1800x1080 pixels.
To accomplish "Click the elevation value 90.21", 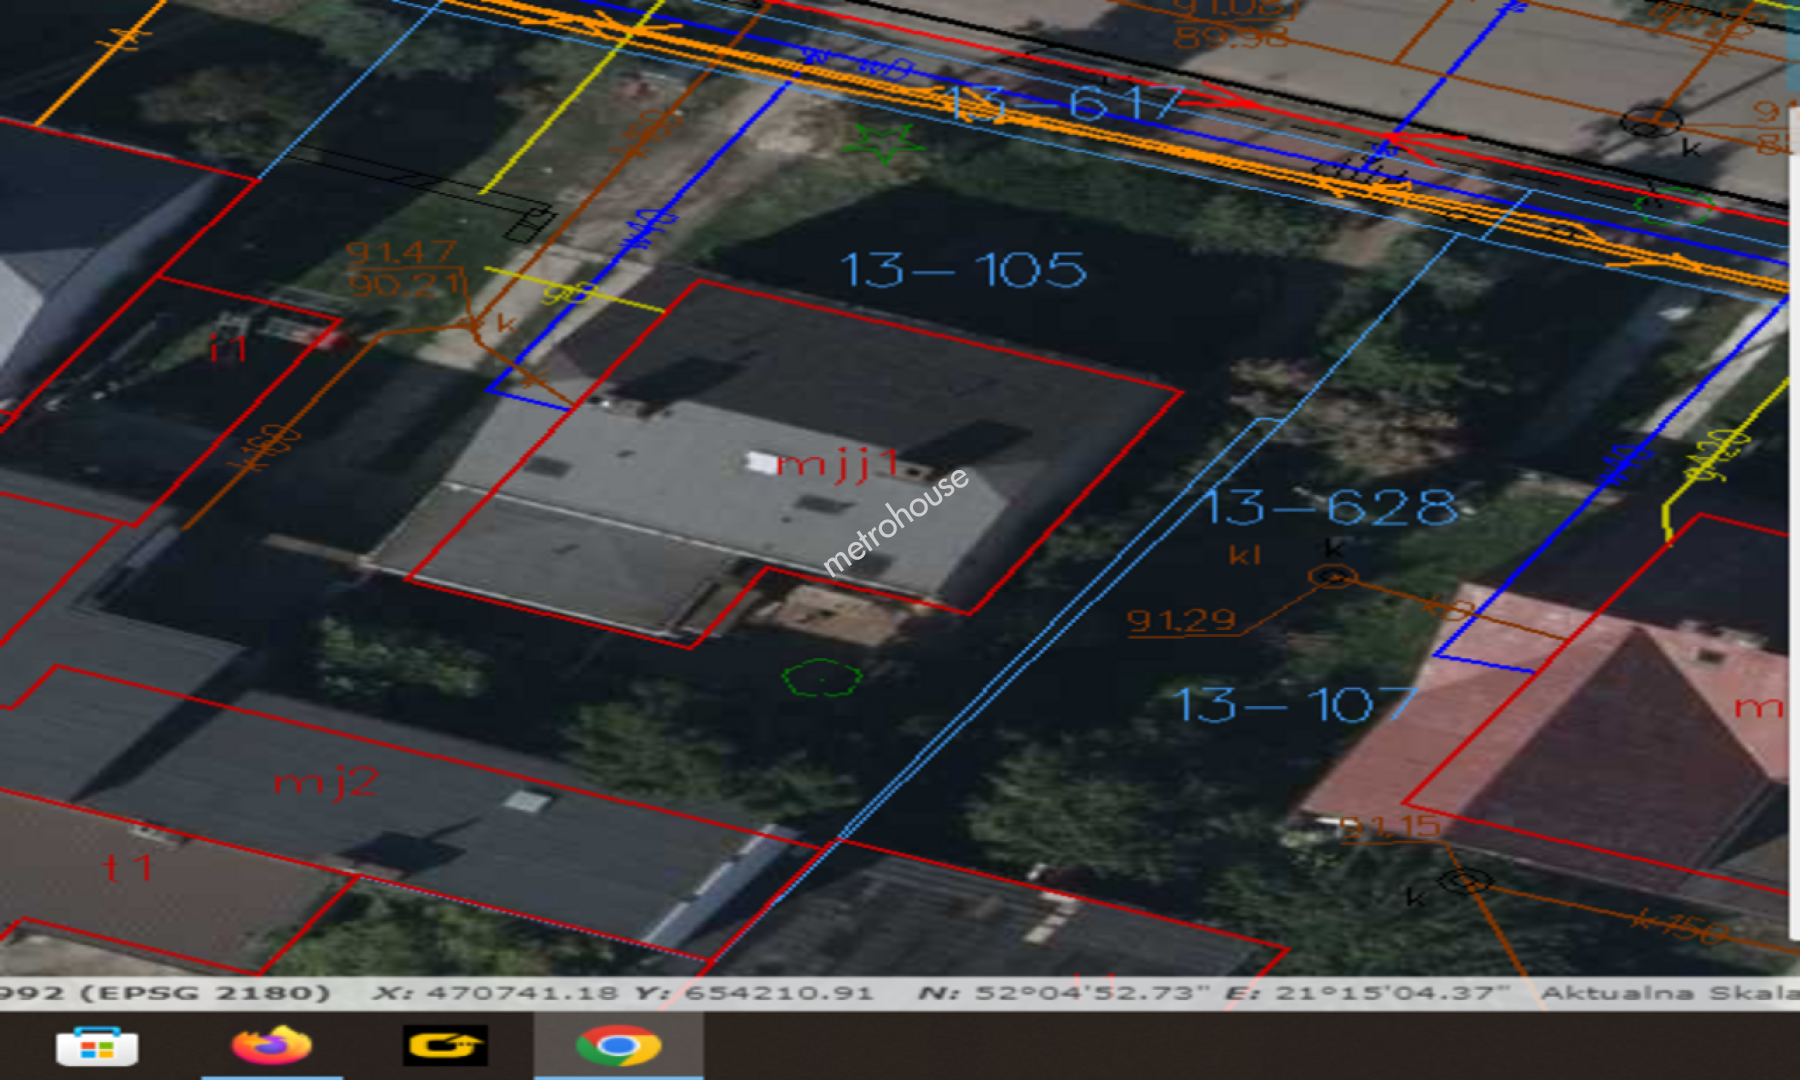I will 405,284.
